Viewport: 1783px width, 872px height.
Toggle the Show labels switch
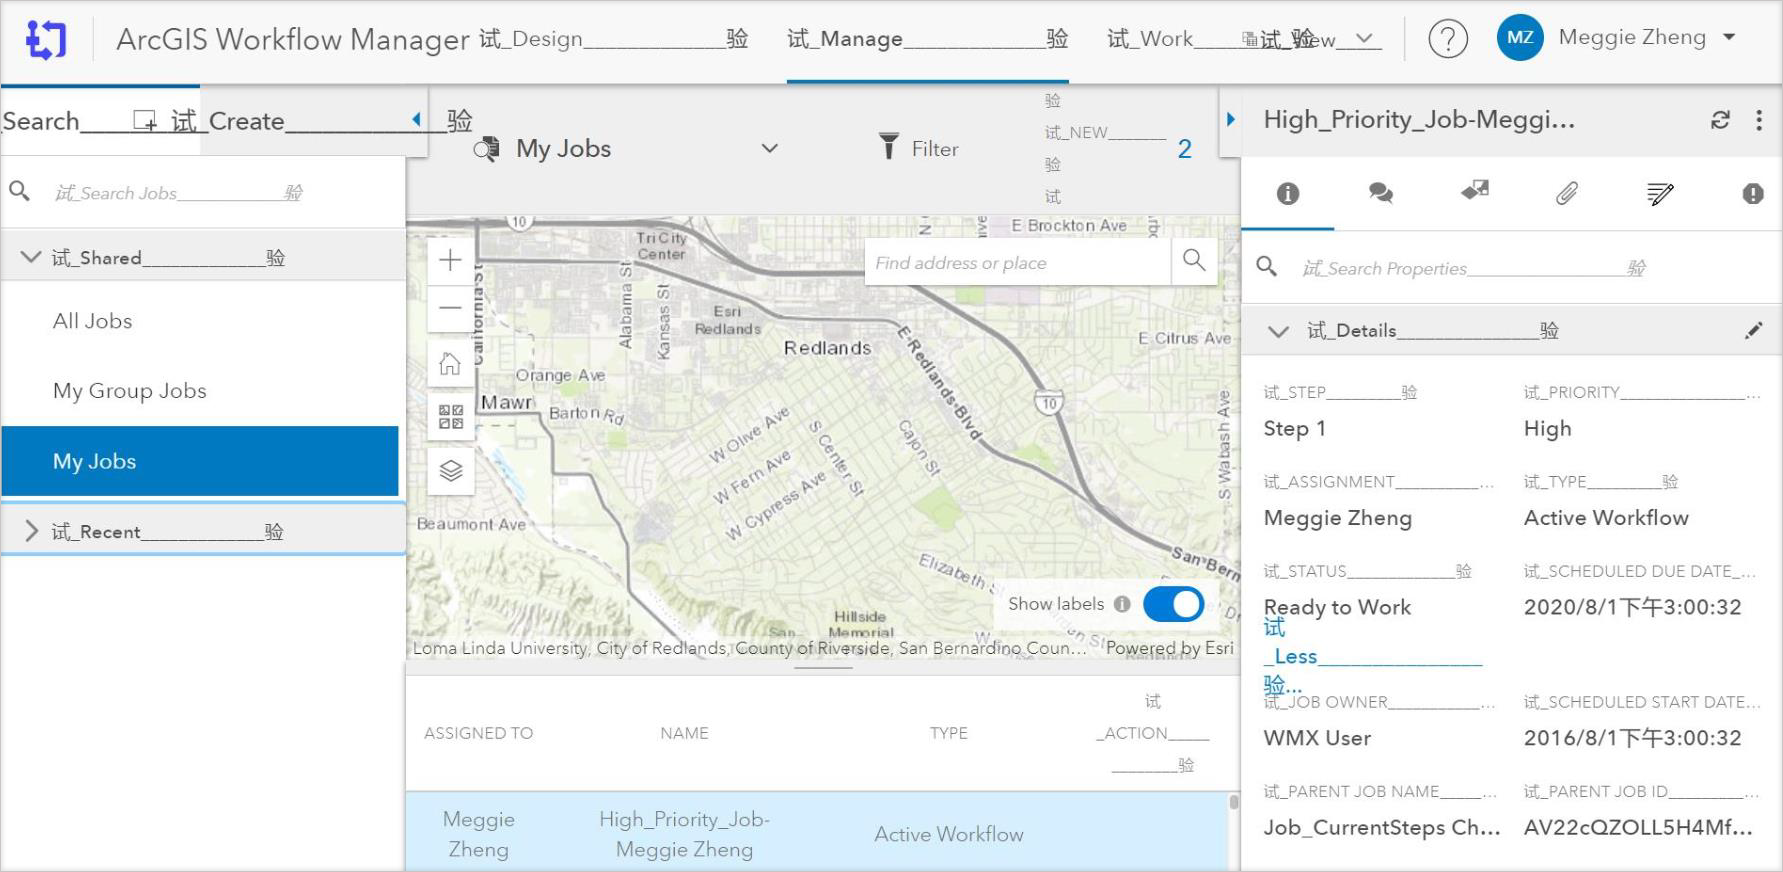click(x=1173, y=604)
